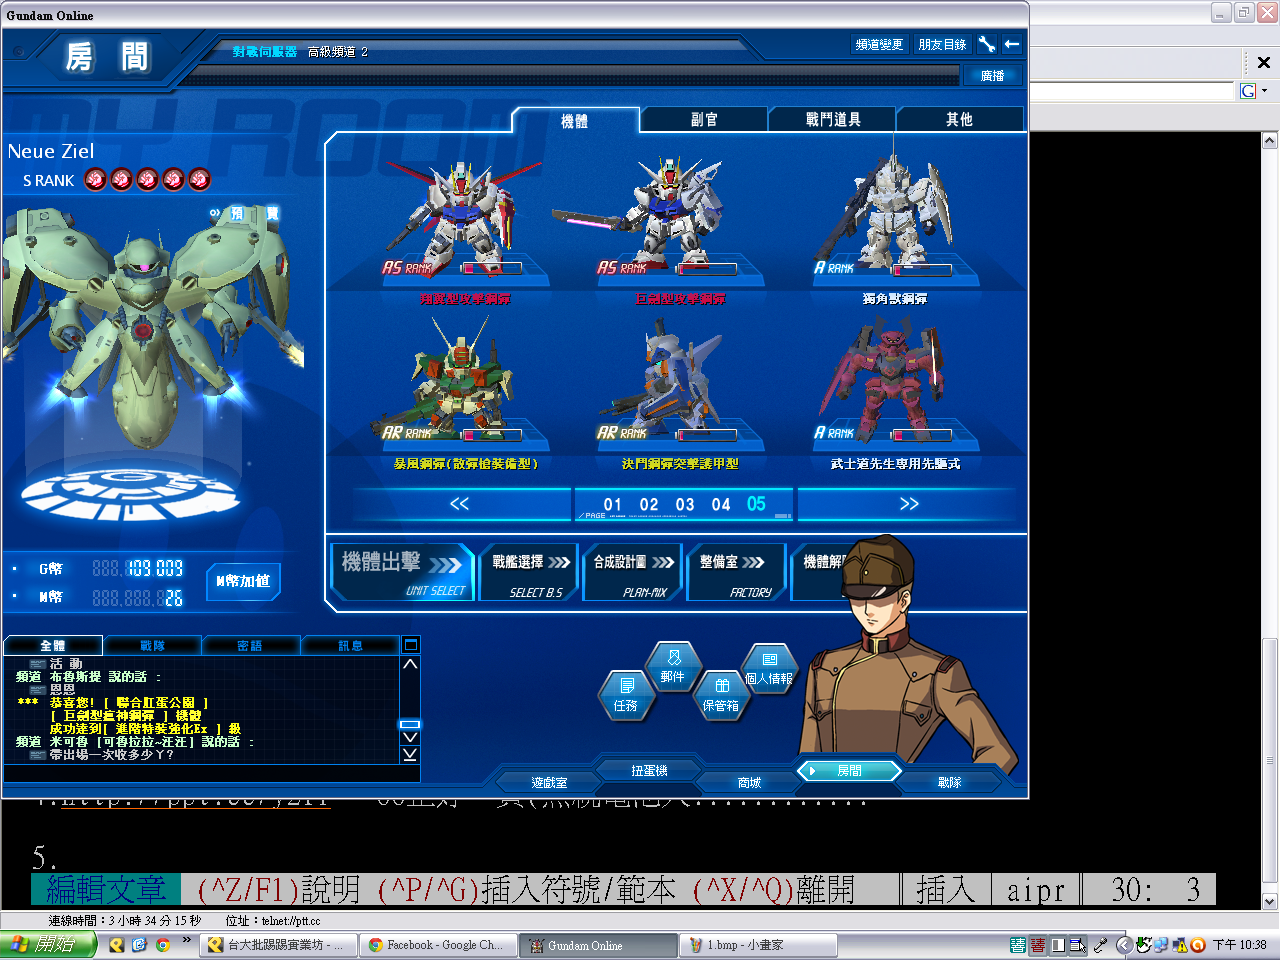Screen dimensions: 1280x960
Task: Jump to unit page 03
Action: (685, 505)
